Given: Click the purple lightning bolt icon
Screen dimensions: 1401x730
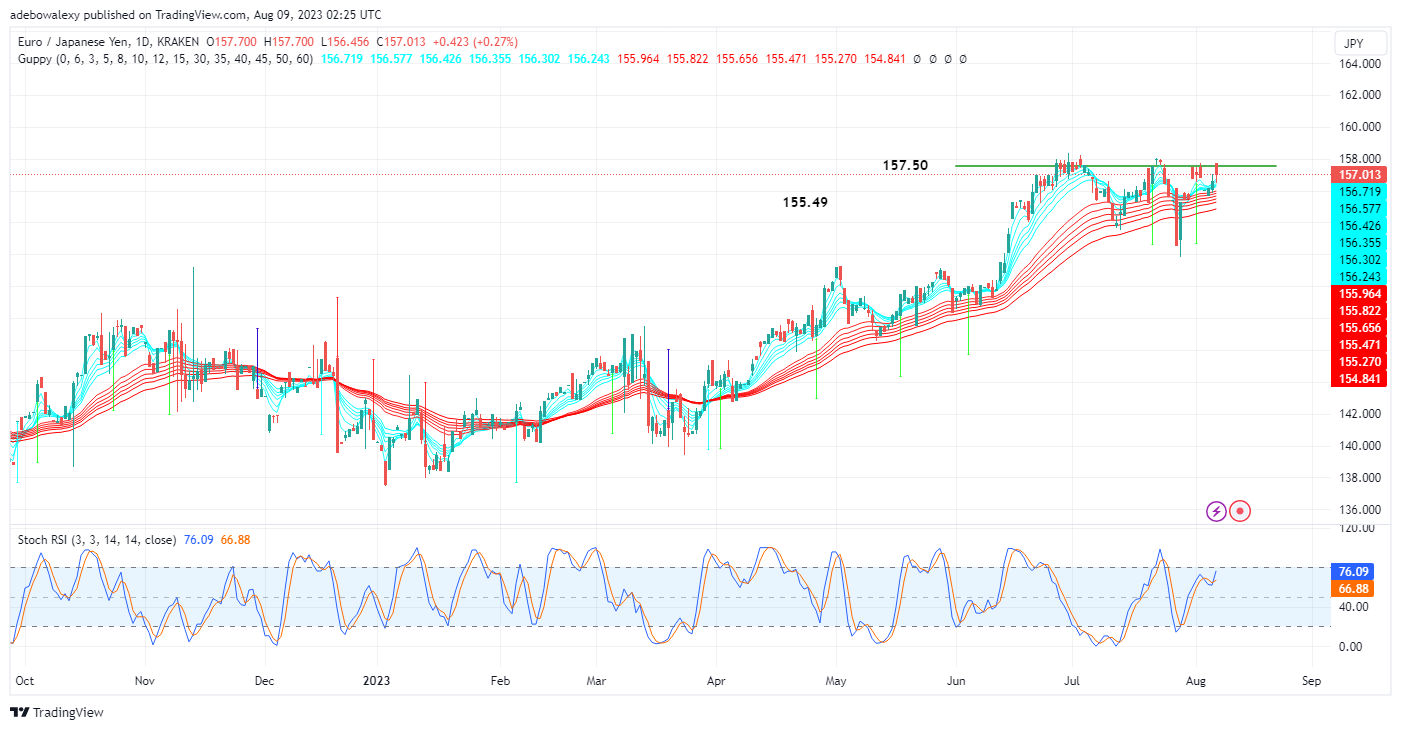Looking at the screenshot, I should 1216,511.
